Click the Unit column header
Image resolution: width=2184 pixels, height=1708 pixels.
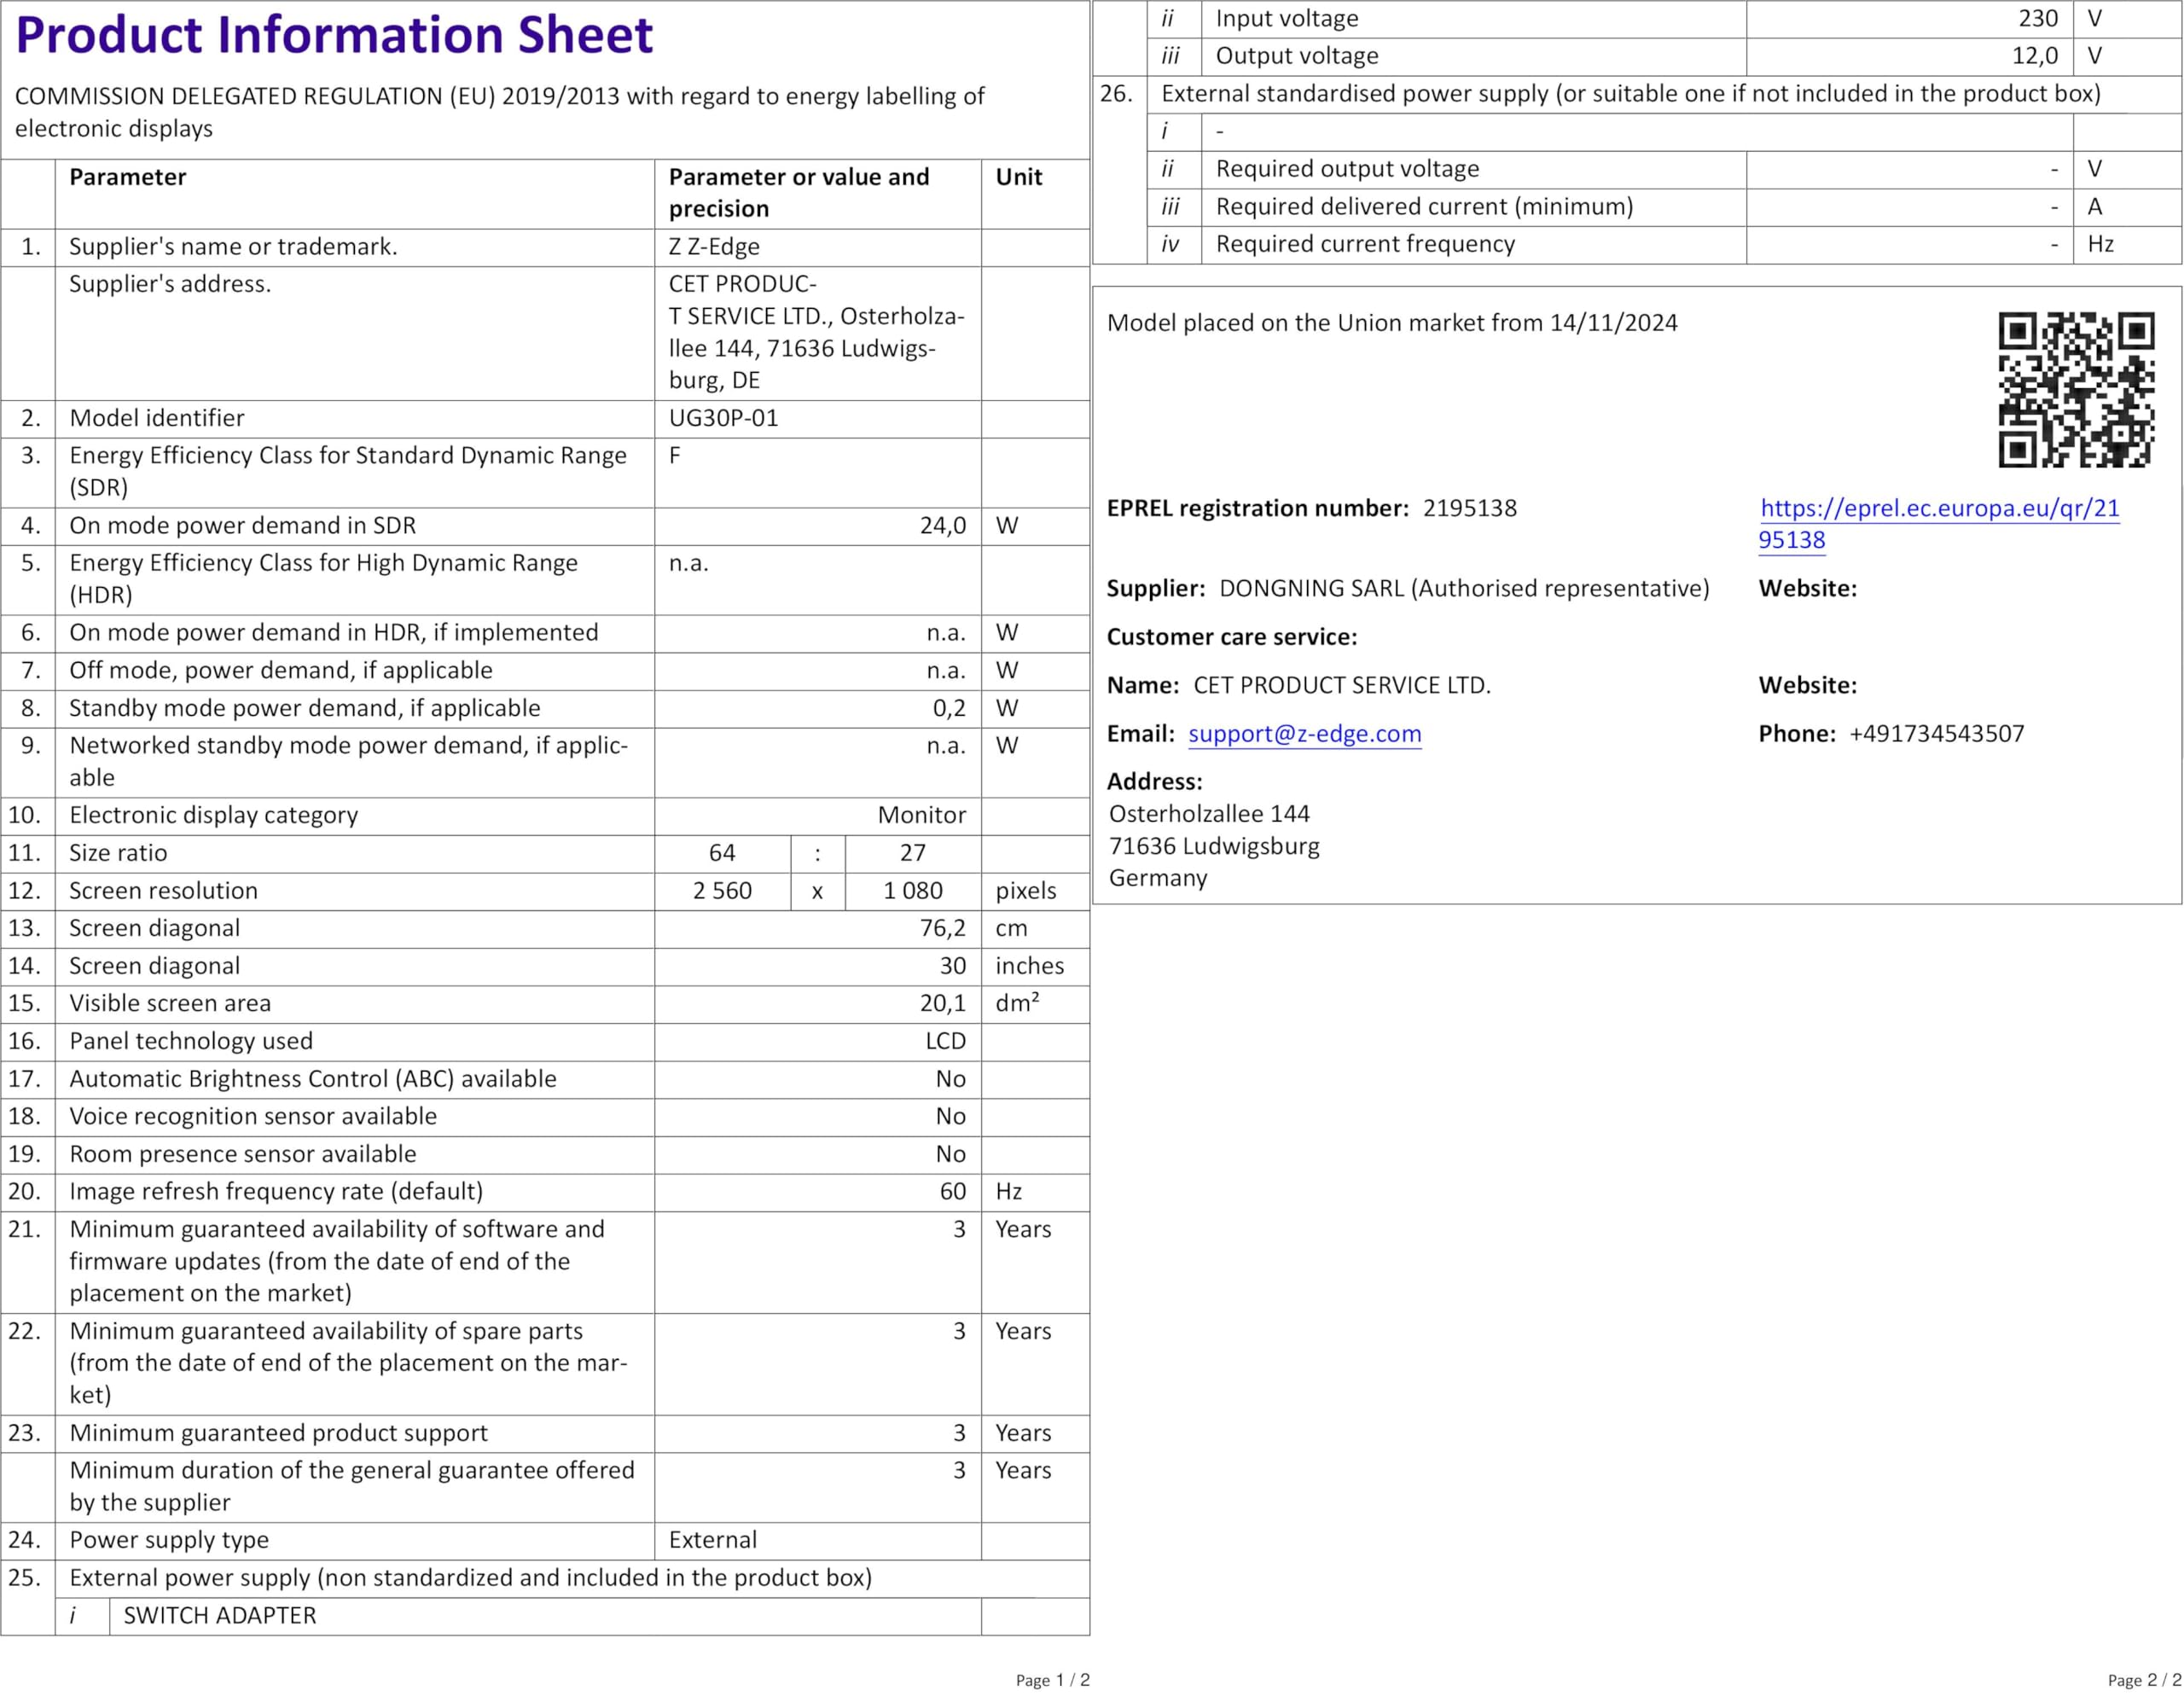tap(1018, 178)
